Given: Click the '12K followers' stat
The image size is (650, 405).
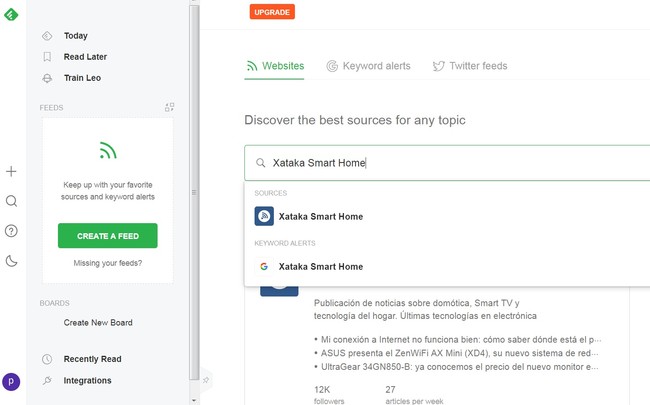Looking at the screenshot, I should [x=329, y=395].
